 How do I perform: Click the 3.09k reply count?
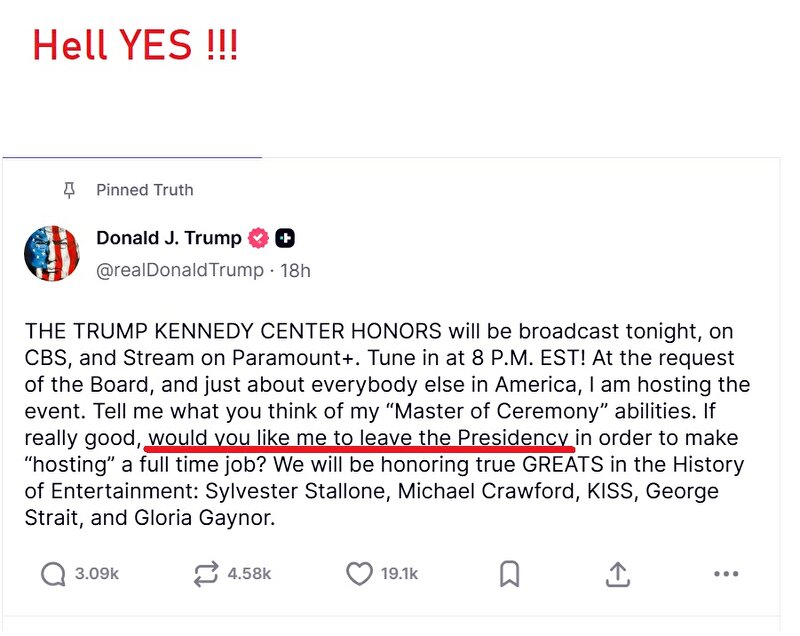pyautogui.click(x=97, y=574)
